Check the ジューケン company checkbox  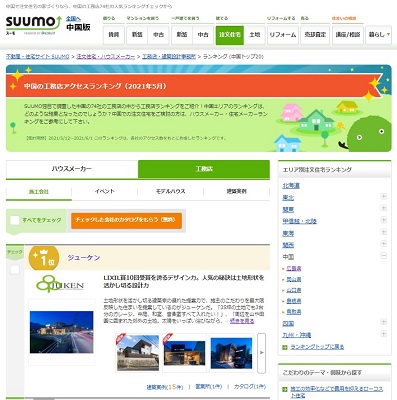[x=15, y=270]
